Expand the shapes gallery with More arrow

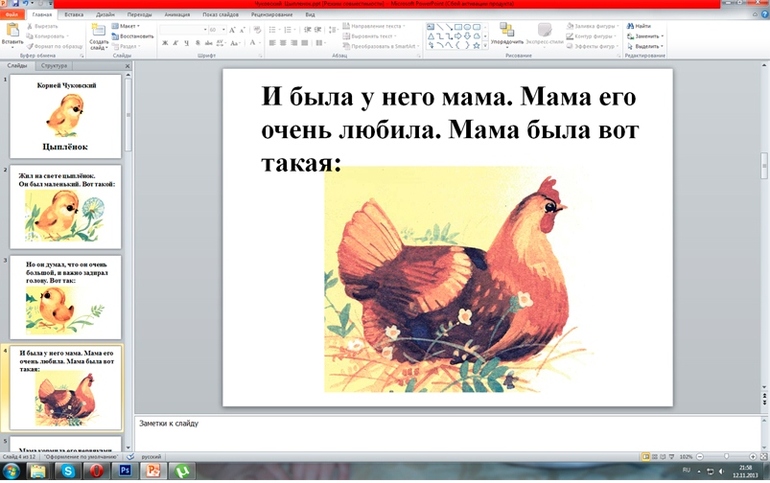(485, 45)
